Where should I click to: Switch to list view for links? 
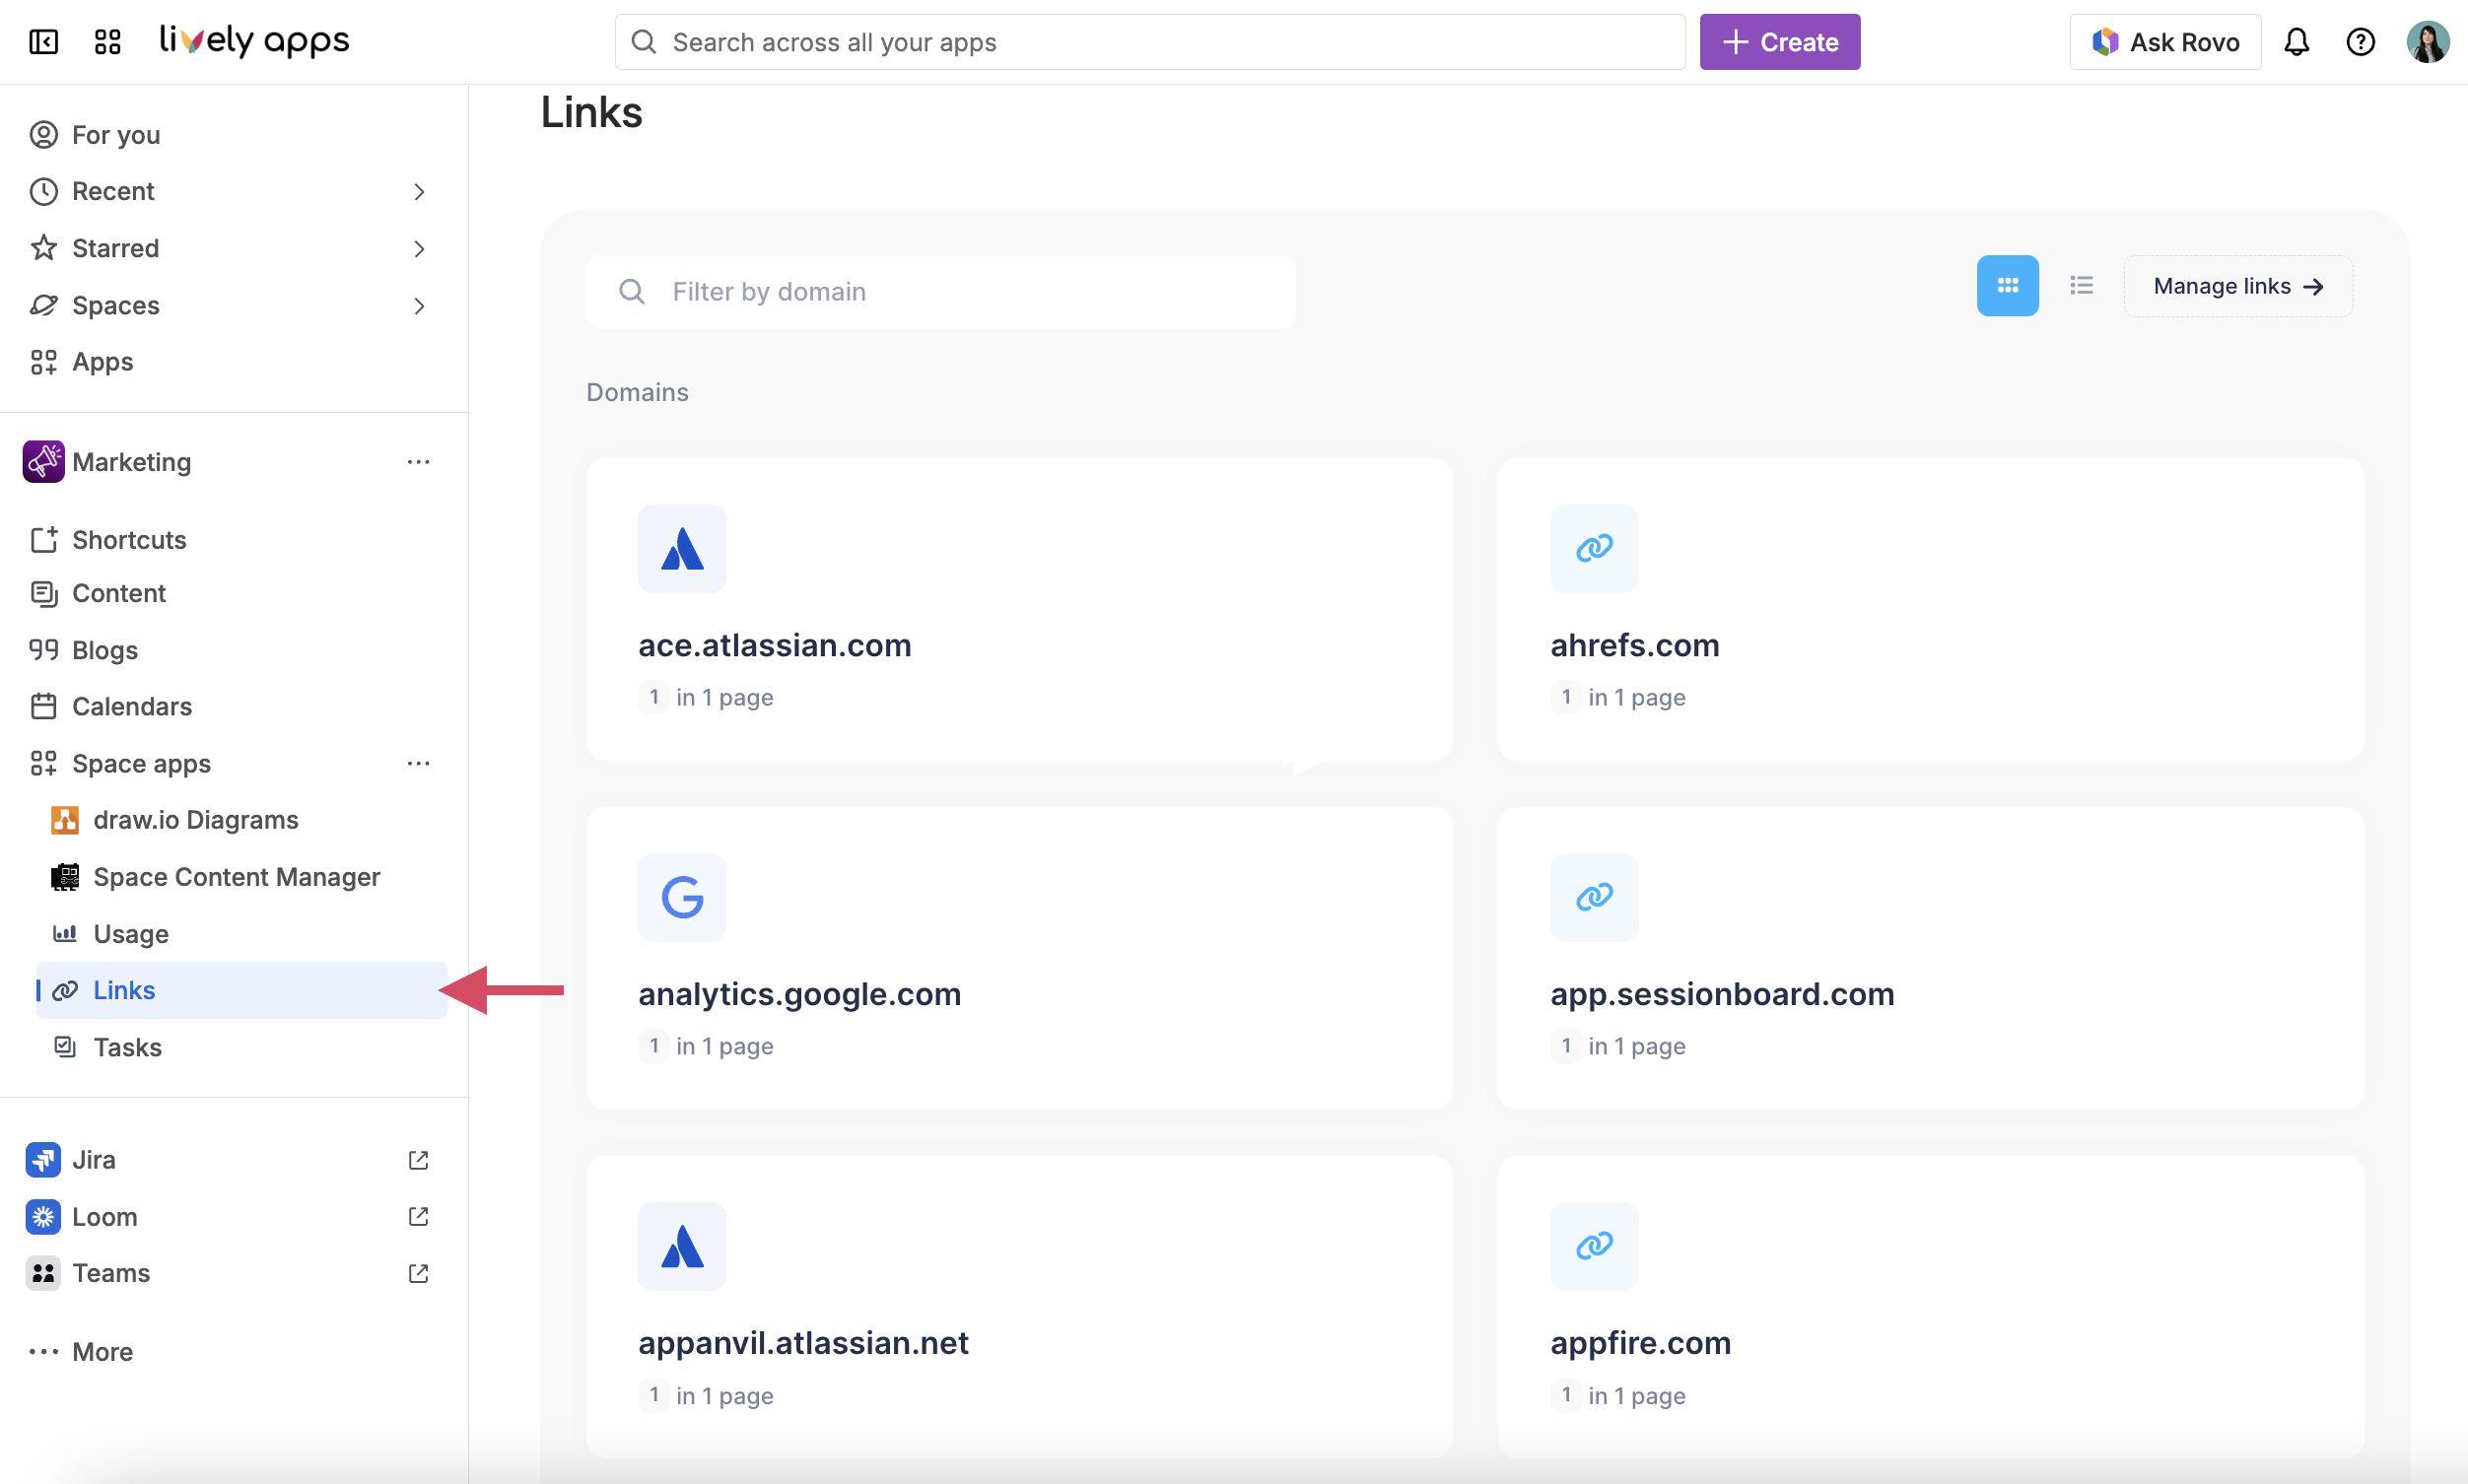point(2081,285)
